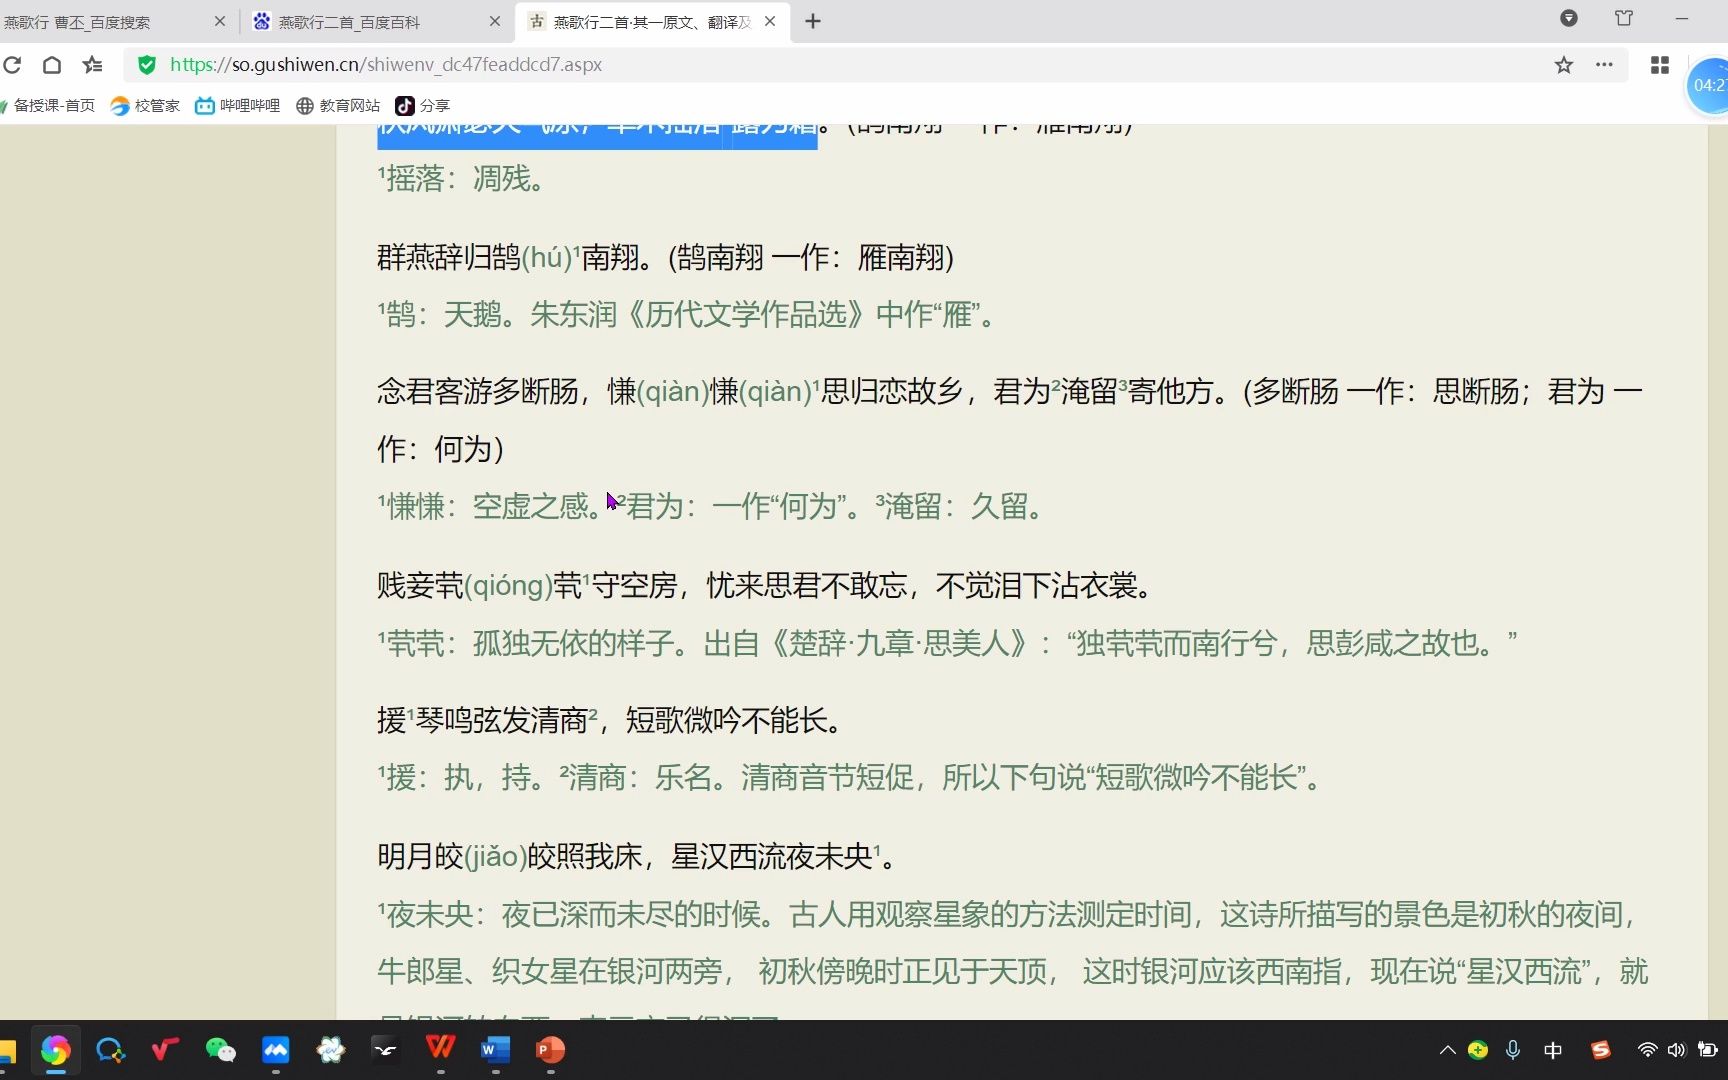Click the annotation 摇落：凋残
The image size is (1728, 1080).
(x=462, y=179)
